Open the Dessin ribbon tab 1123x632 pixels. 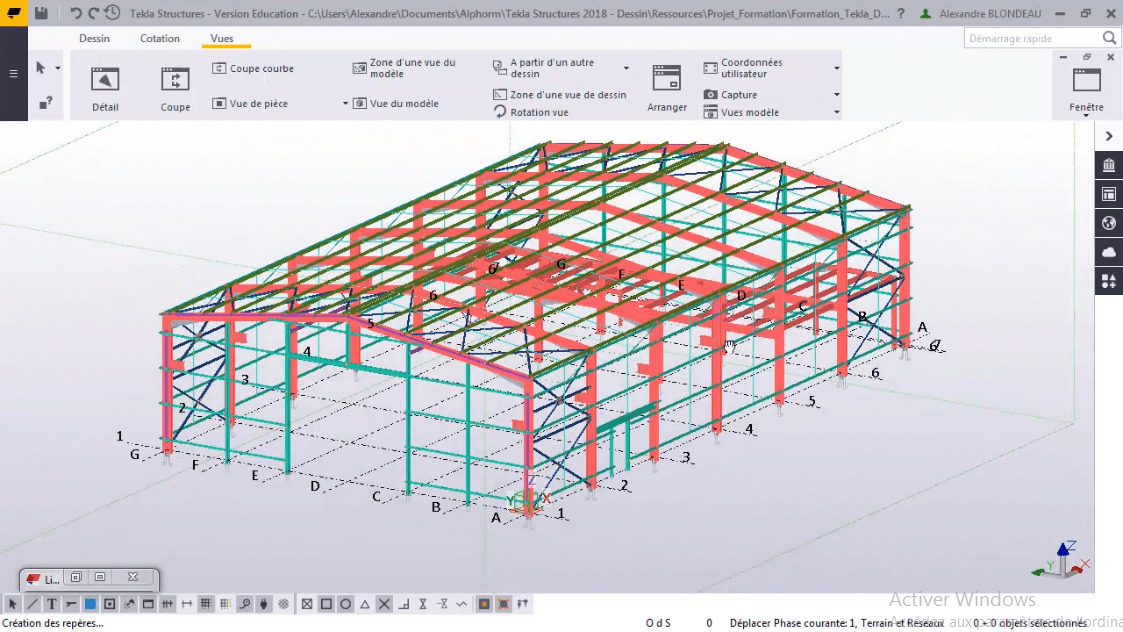coord(95,38)
